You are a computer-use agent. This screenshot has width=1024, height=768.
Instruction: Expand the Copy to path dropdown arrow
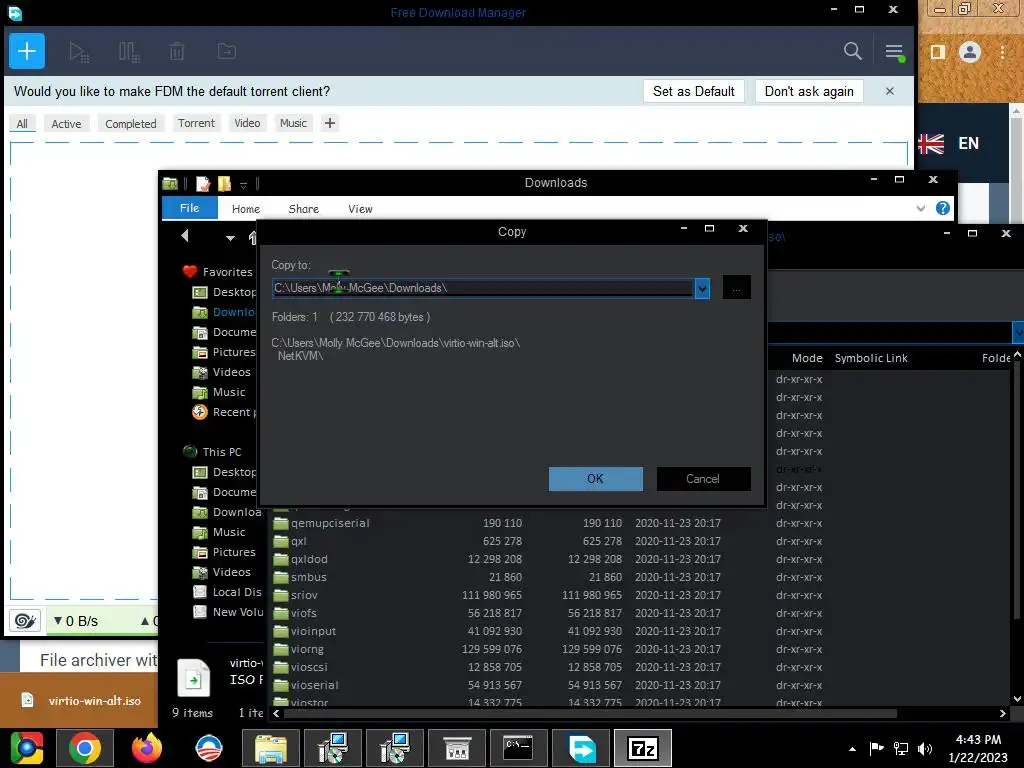click(702, 288)
